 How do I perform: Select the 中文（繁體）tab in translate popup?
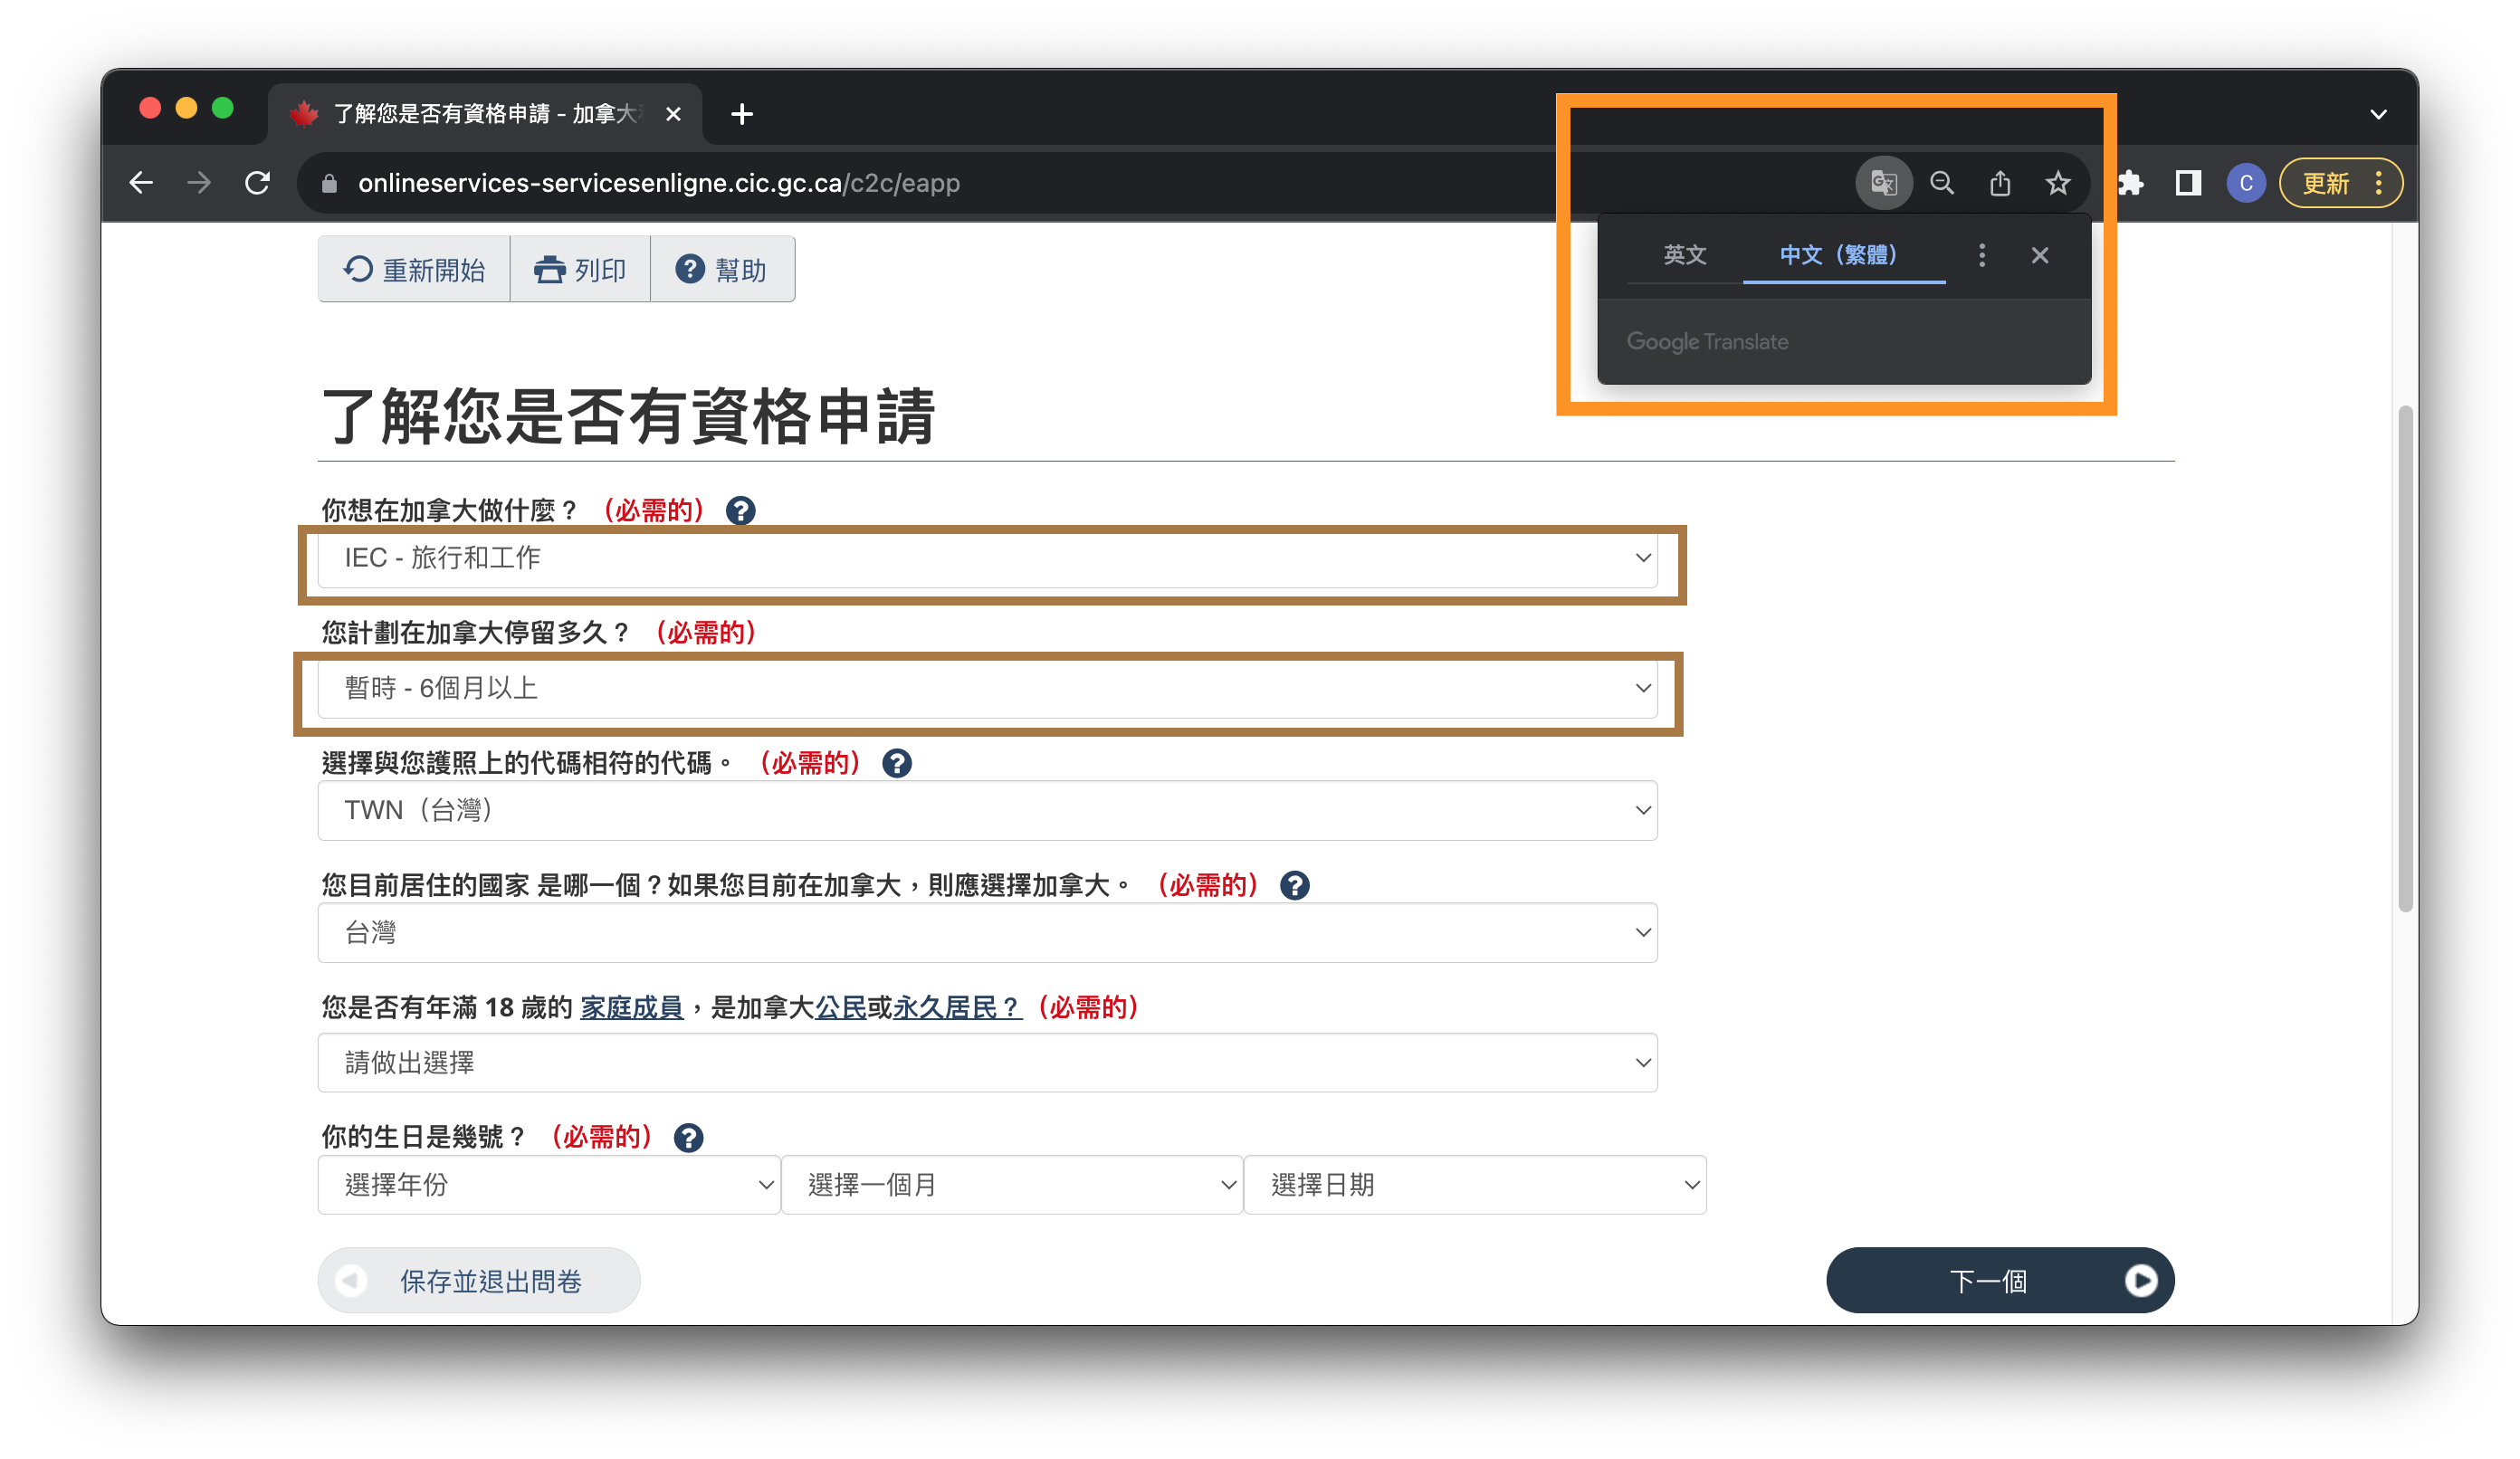[x=1843, y=255]
